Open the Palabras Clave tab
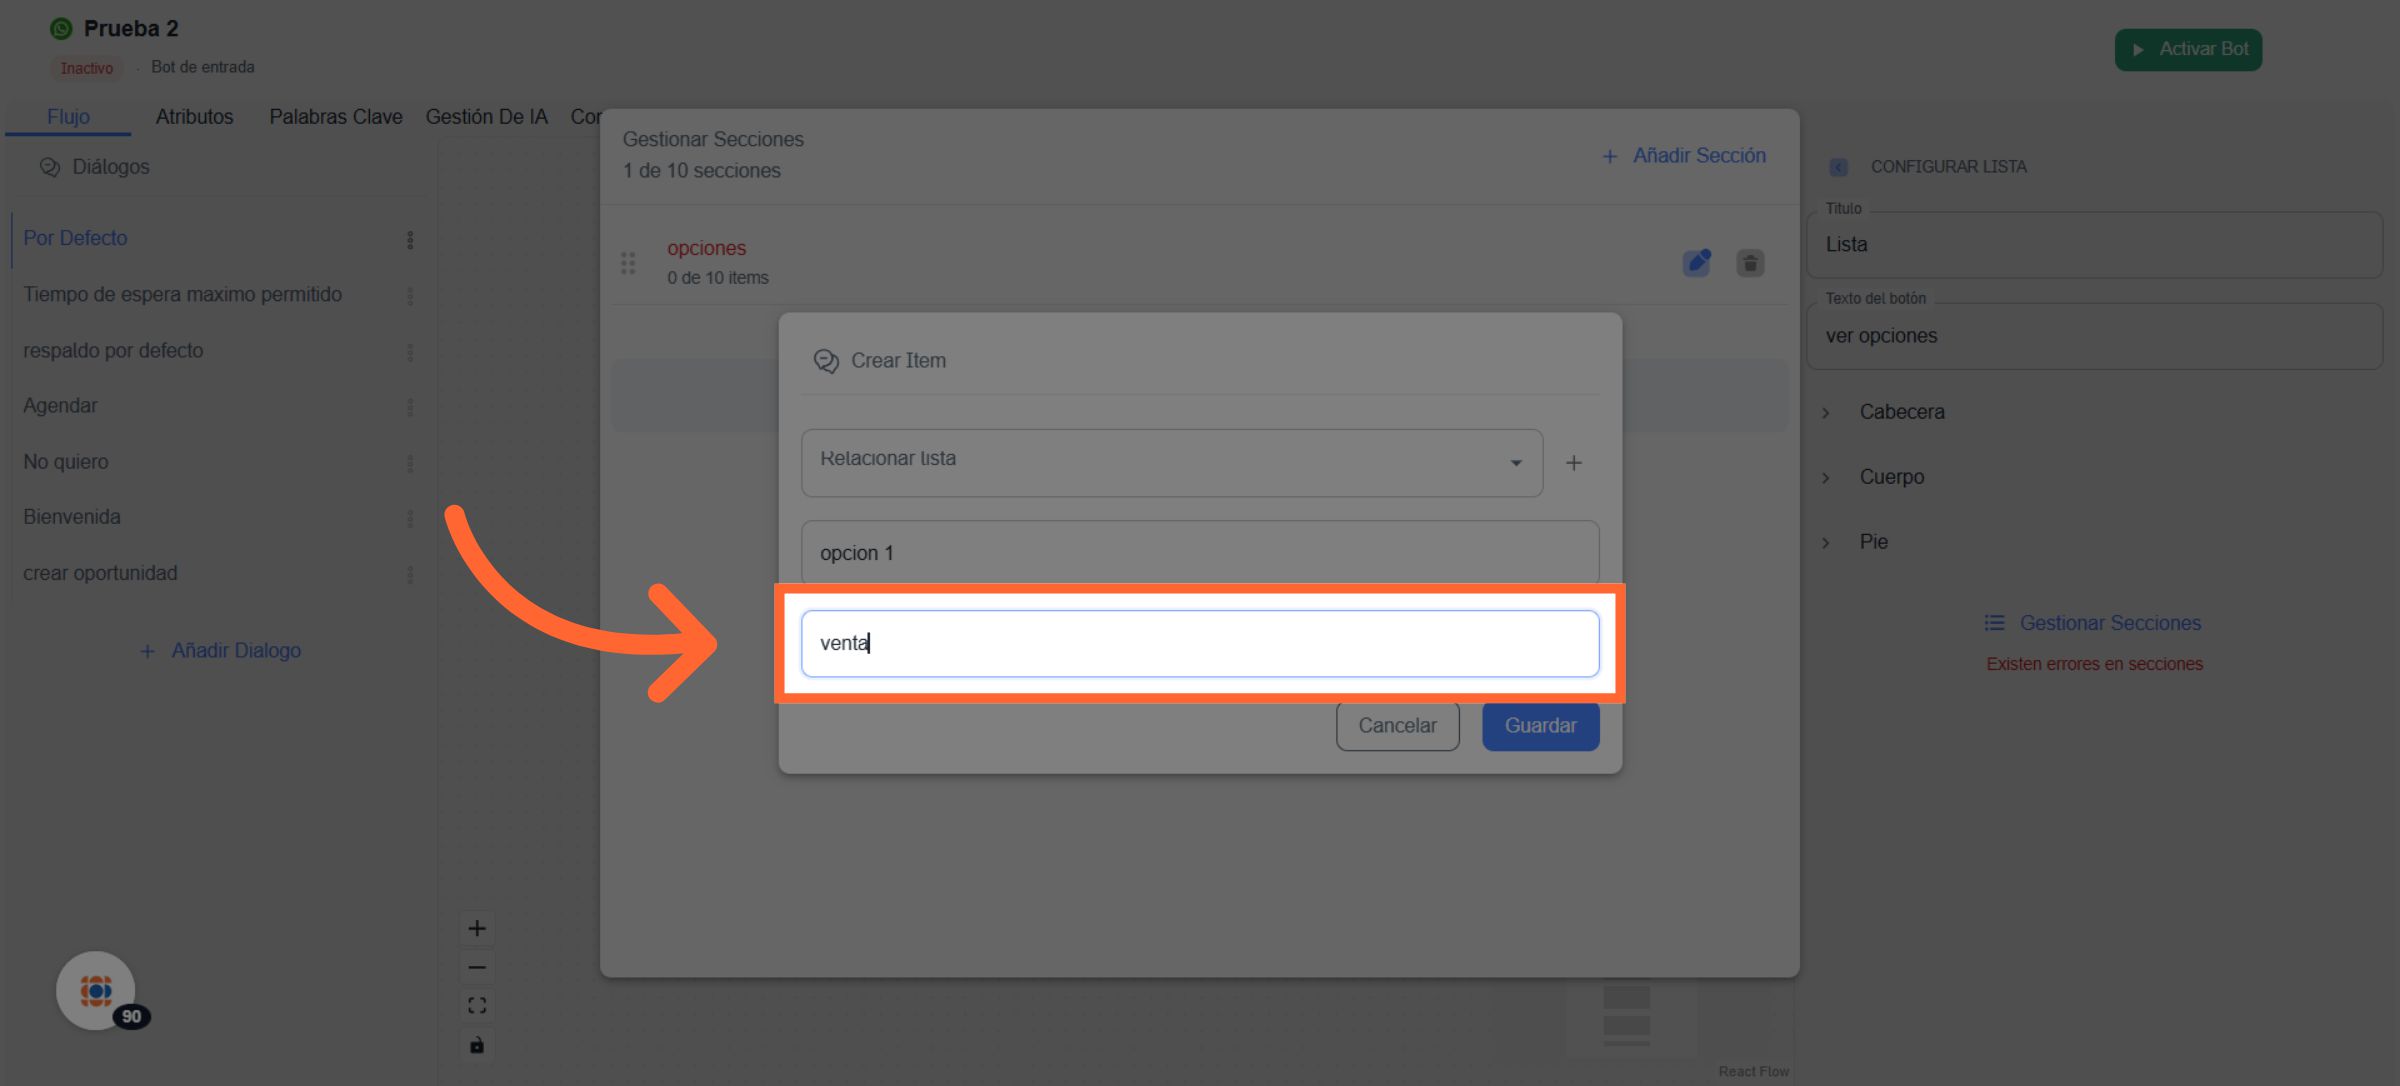Screen dimensions: 2400x1086 coord(335,117)
